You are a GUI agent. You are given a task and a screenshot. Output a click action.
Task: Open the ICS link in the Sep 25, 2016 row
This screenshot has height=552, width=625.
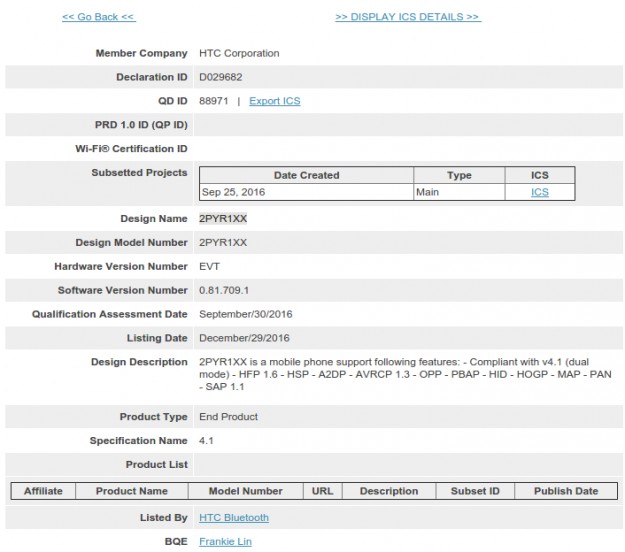tap(539, 192)
